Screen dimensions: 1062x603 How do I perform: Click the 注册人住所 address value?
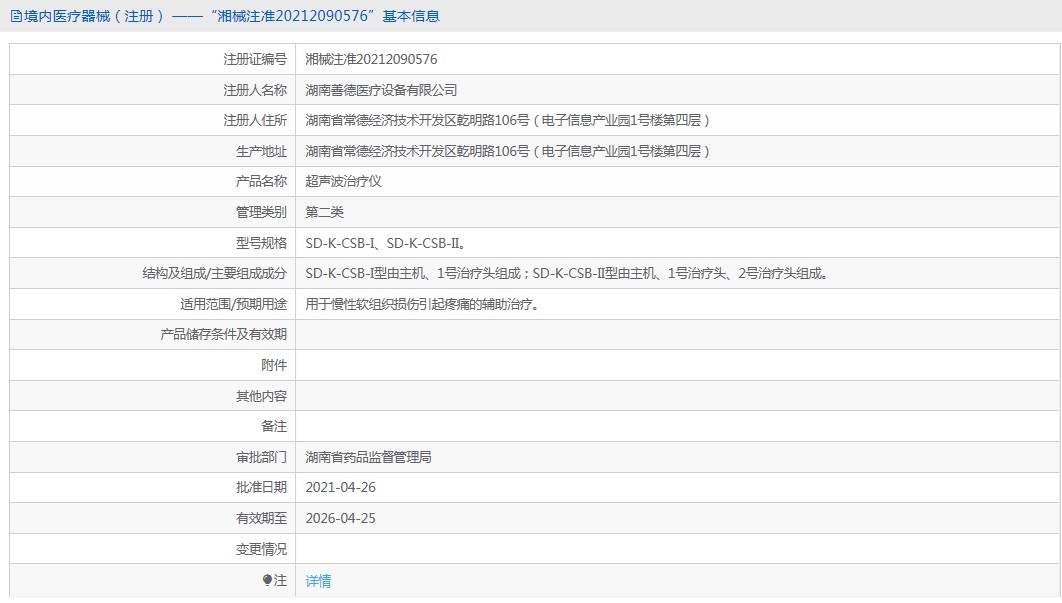click(x=507, y=121)
